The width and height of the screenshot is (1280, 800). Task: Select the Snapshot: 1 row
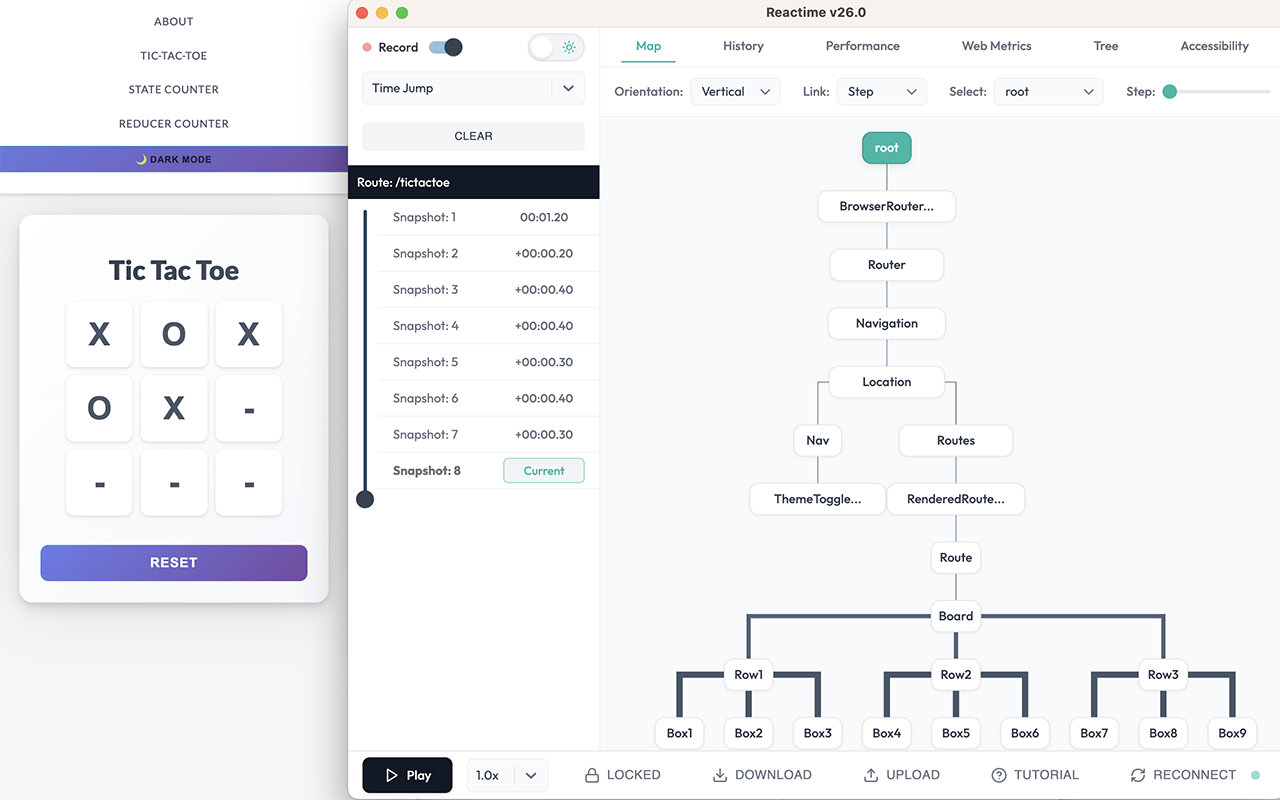(x=488, y=218)
